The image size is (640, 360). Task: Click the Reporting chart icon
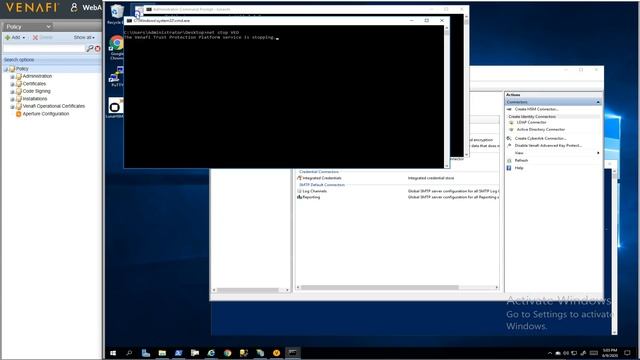300,197
